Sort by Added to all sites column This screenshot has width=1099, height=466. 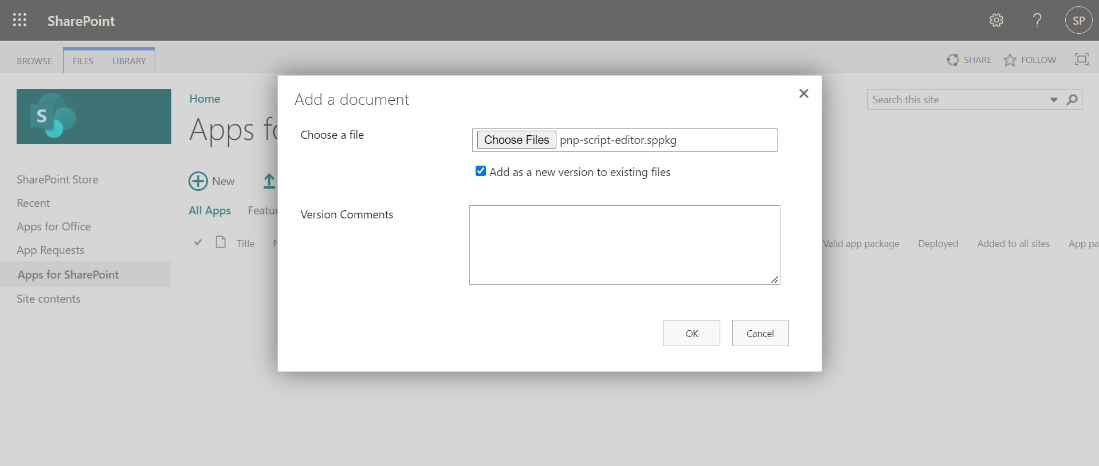[x=1013, y=244]
